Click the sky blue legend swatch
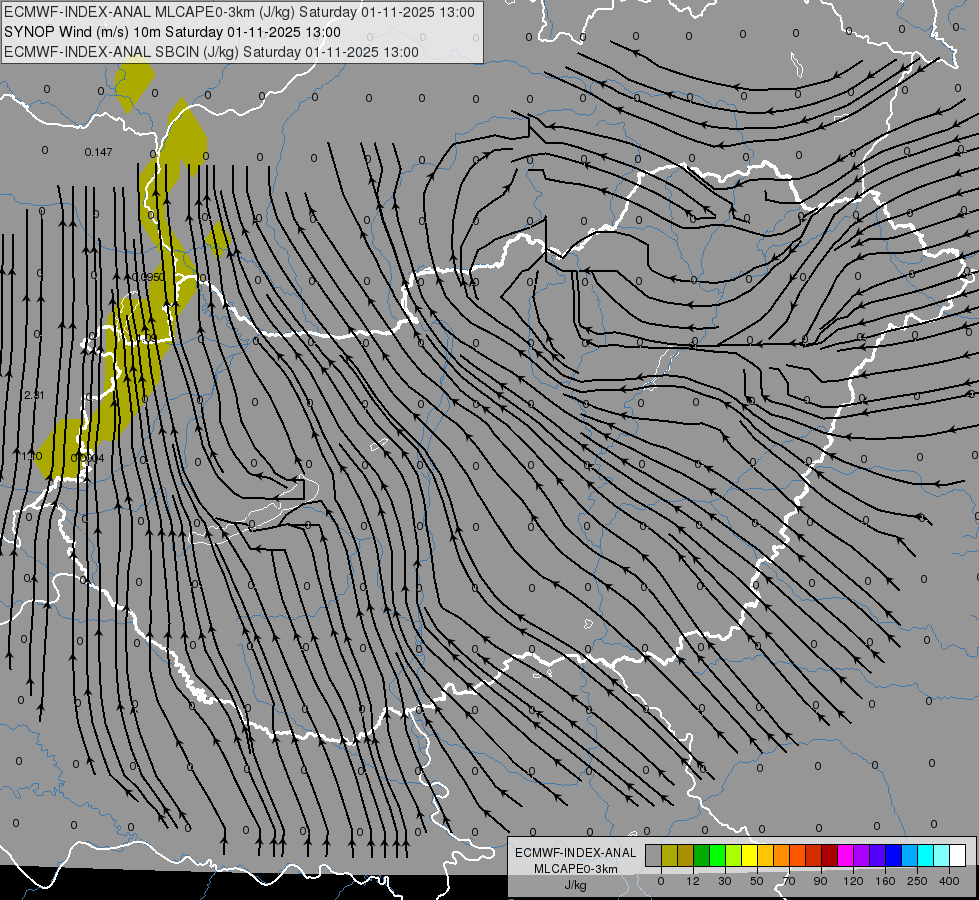 pyautogui.click(x=910, y=855)
